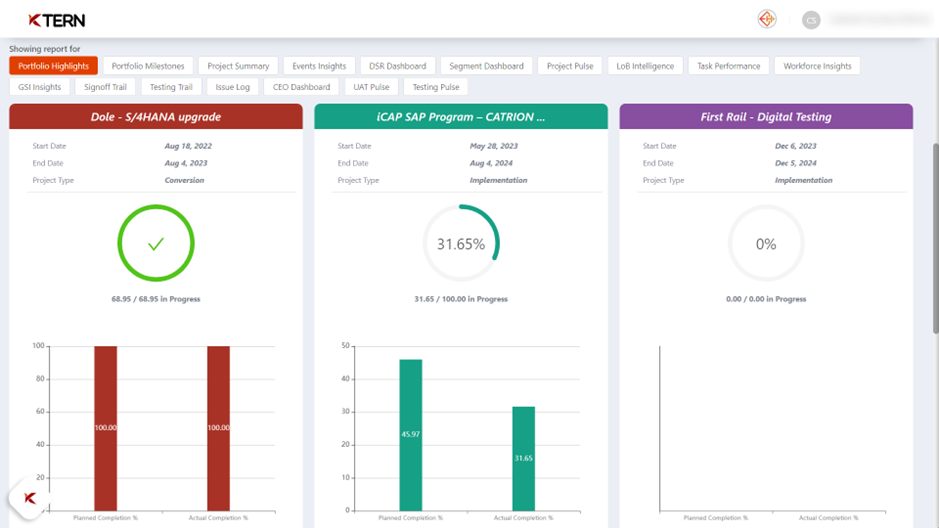The width and height of the screenshot is (939, 528).
Task: Click Dole Planned Completion bar showing 100.00
Action: [x=105, y=428]
